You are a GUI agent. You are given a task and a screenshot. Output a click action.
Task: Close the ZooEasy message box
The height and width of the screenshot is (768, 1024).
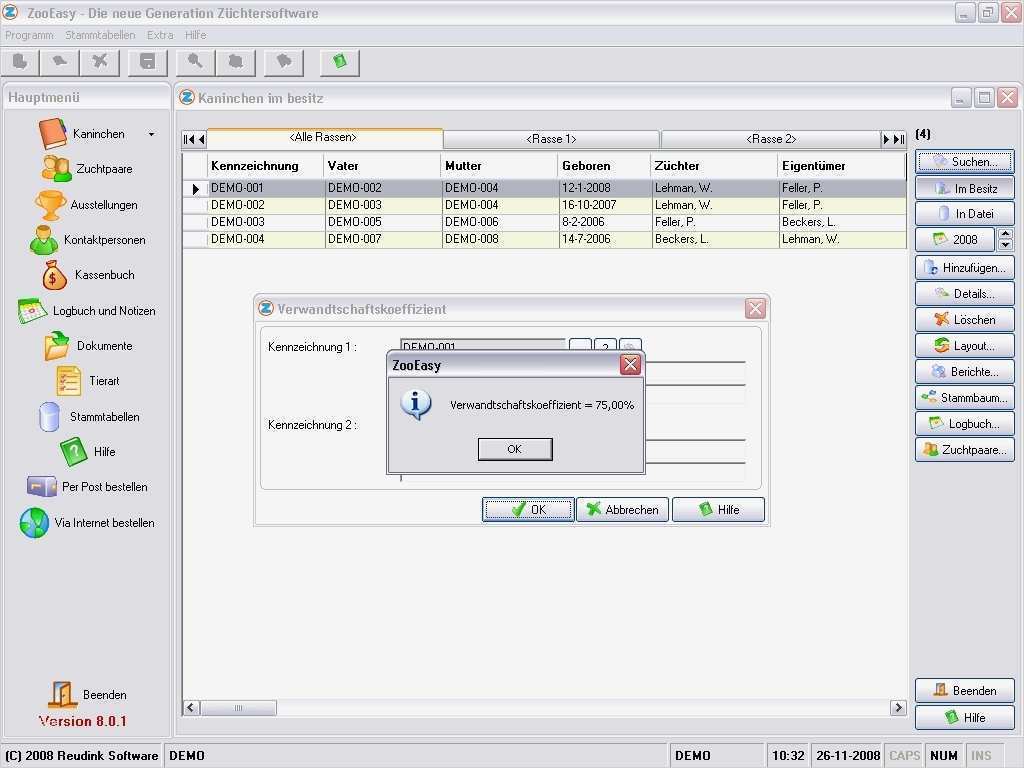click(x=630, y=364)
